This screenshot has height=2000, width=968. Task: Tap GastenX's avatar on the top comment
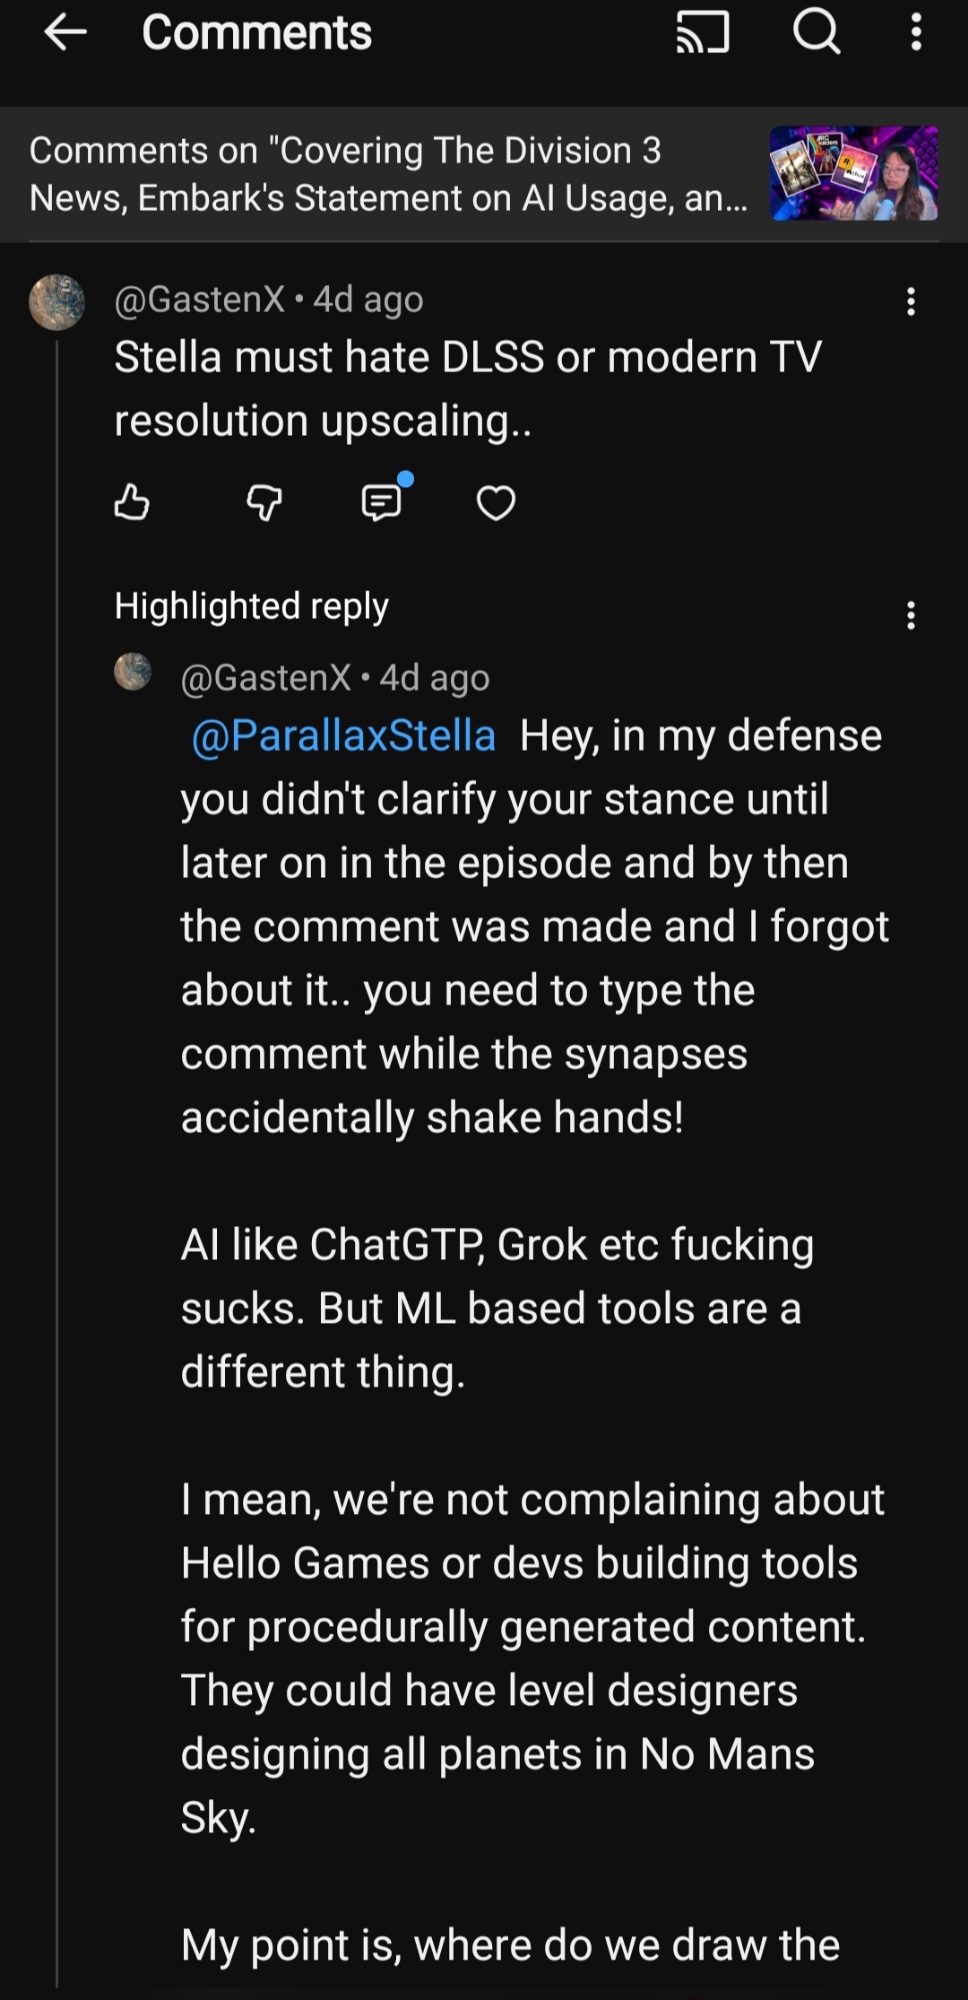57,301
